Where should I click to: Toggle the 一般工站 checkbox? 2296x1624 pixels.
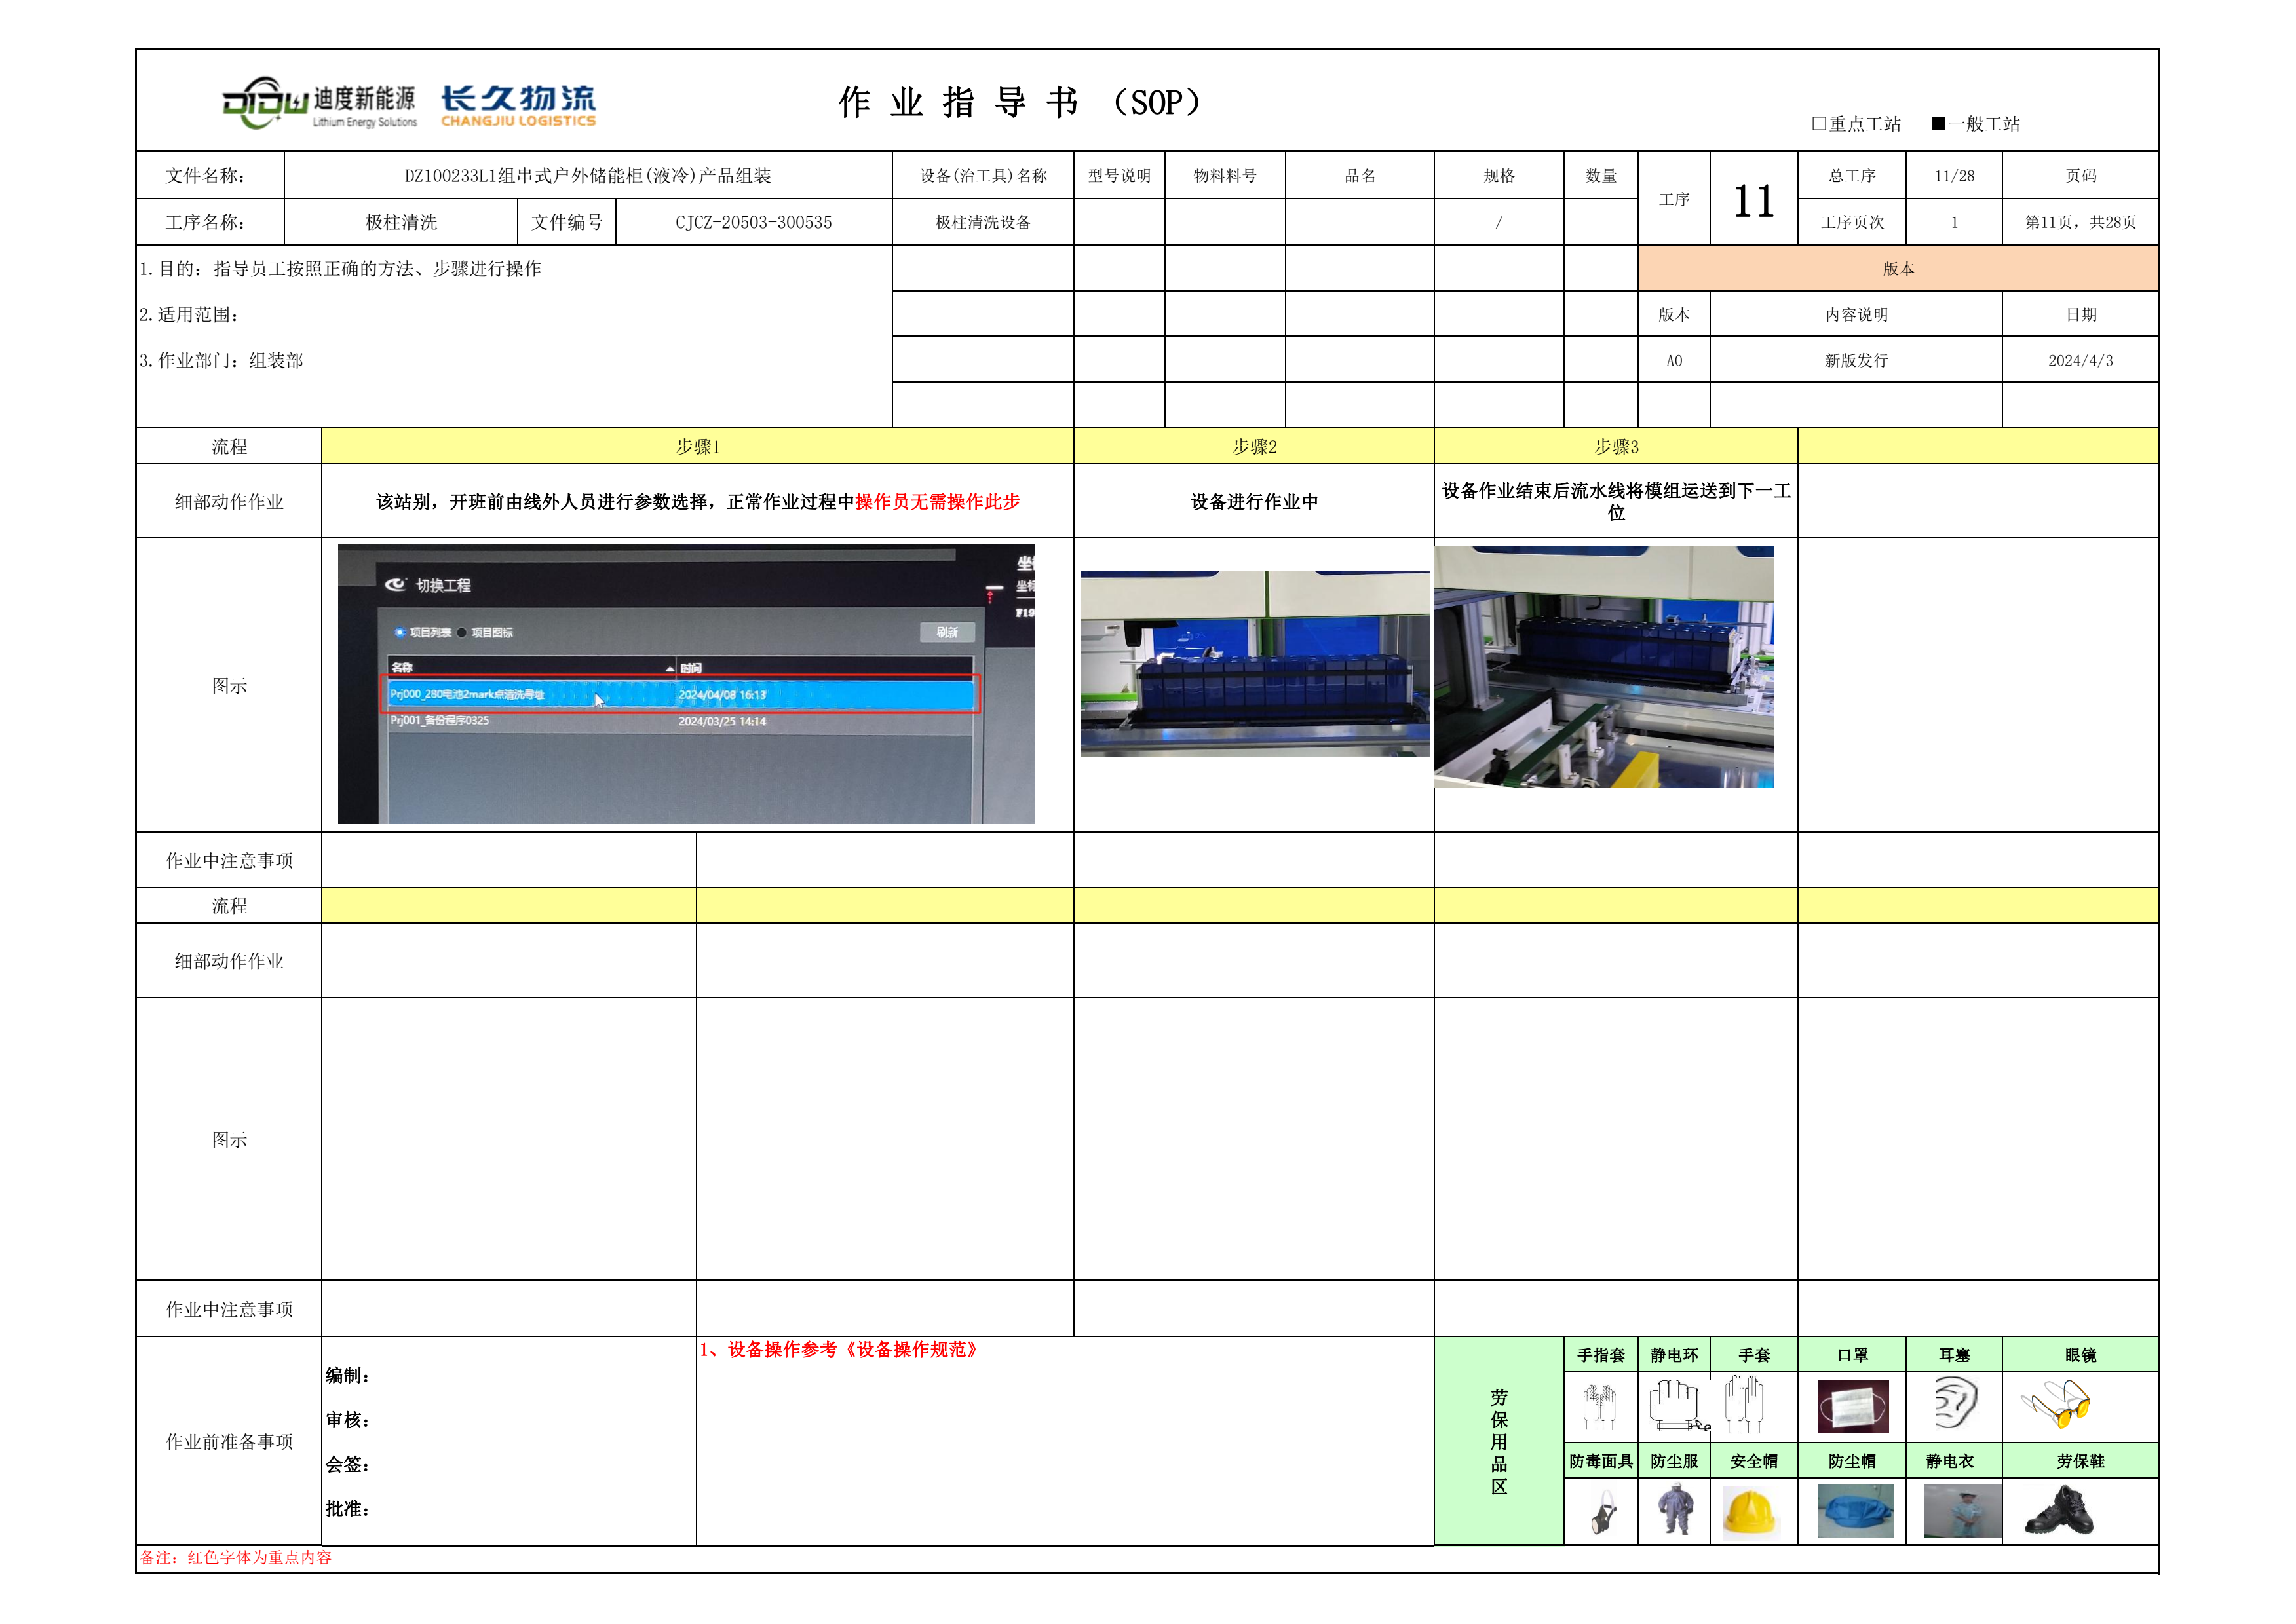[x=1938, y=124]
